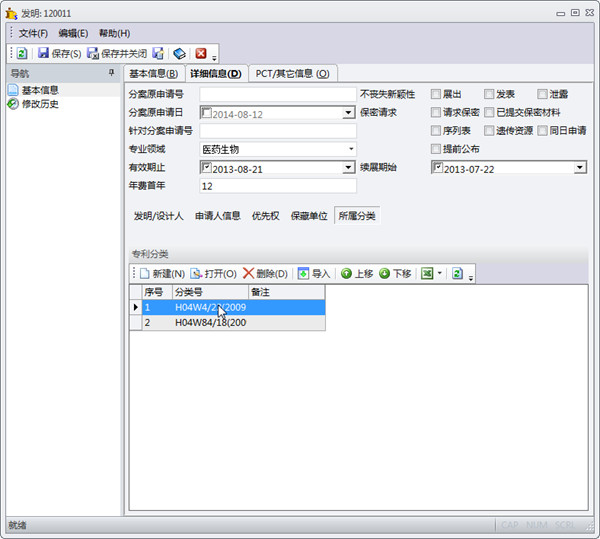
Task: Click 新建(N) new classification icon
Action: (144, 274)
